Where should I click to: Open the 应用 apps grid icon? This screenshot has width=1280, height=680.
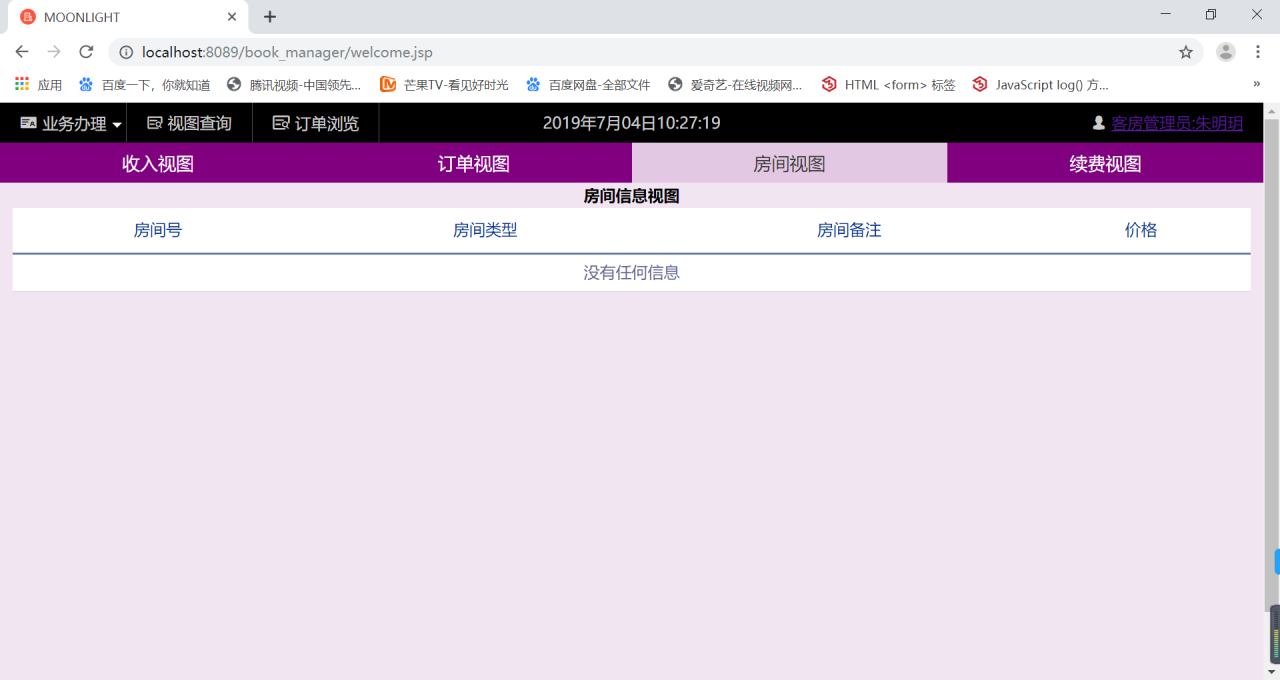[x=22, y=85]
